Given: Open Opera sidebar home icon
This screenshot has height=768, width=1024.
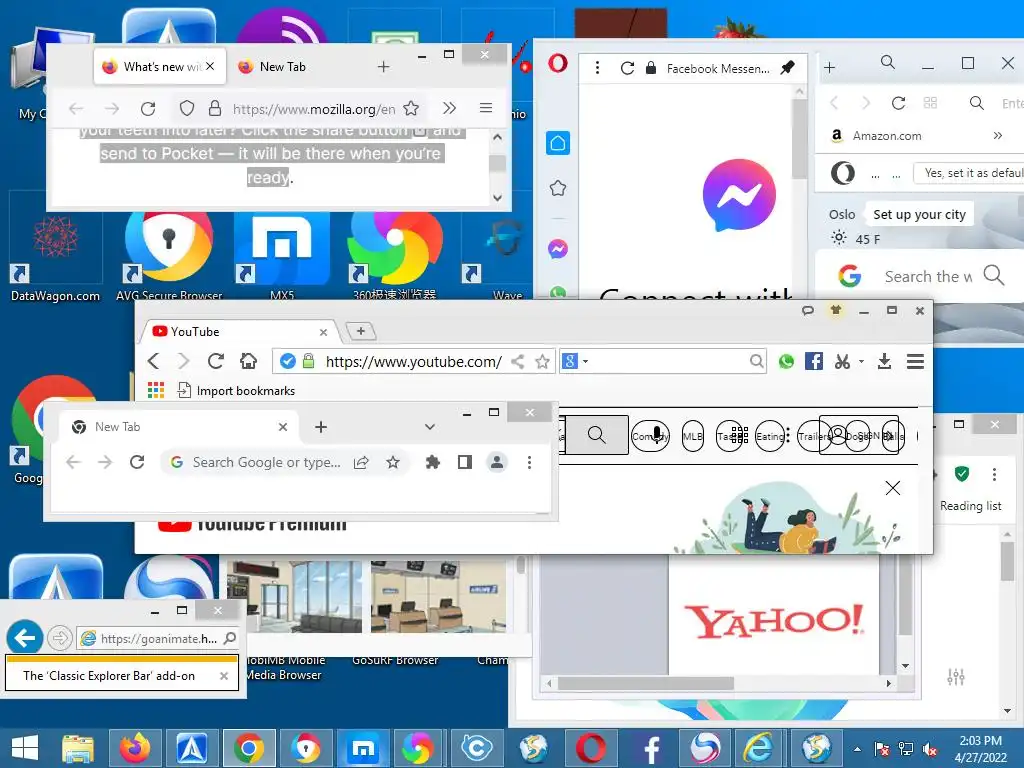Looking at the screenshot, I should pos(558,143).
